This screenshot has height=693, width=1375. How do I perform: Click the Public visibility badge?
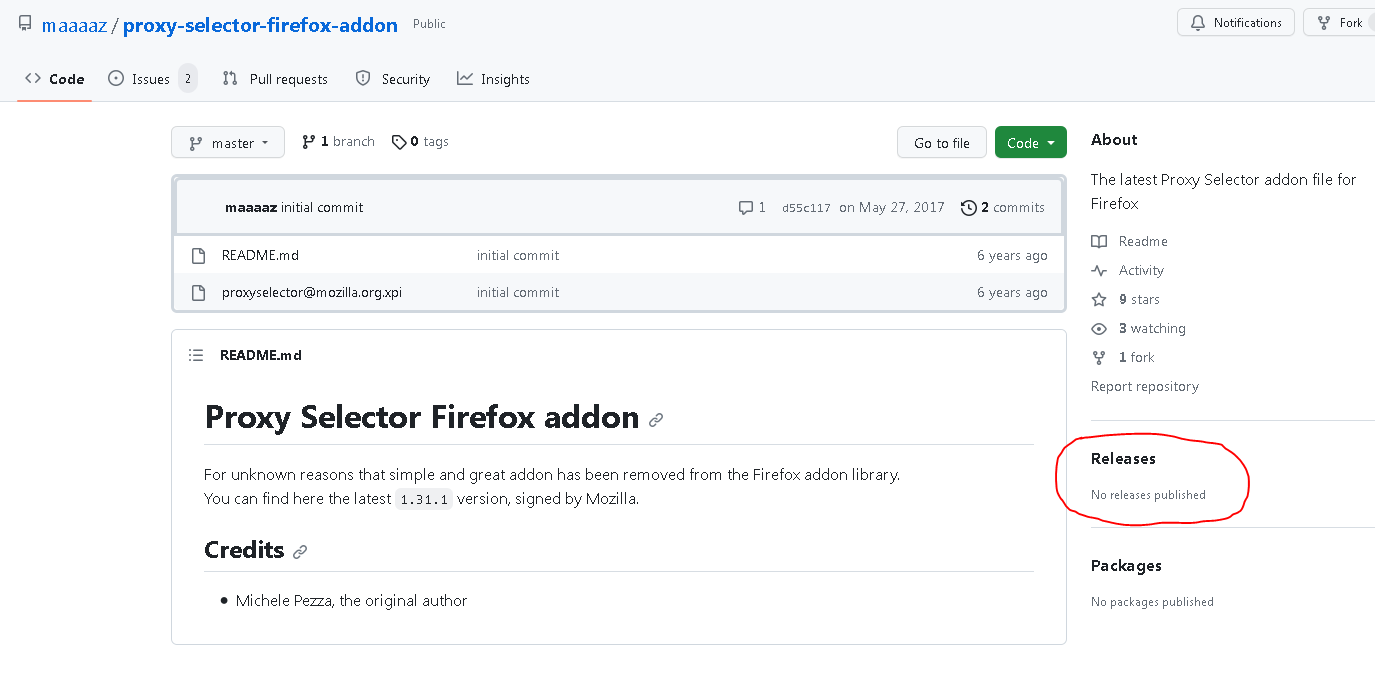[429, 24]
